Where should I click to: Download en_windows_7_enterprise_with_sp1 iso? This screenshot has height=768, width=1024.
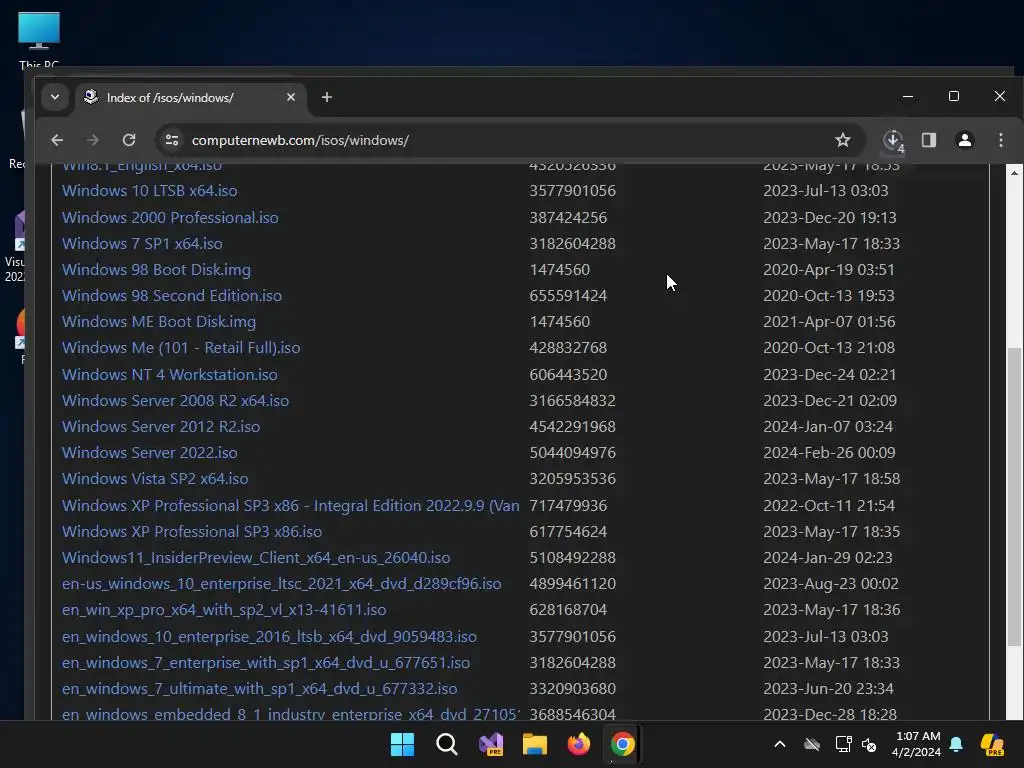tap(266, 664)
